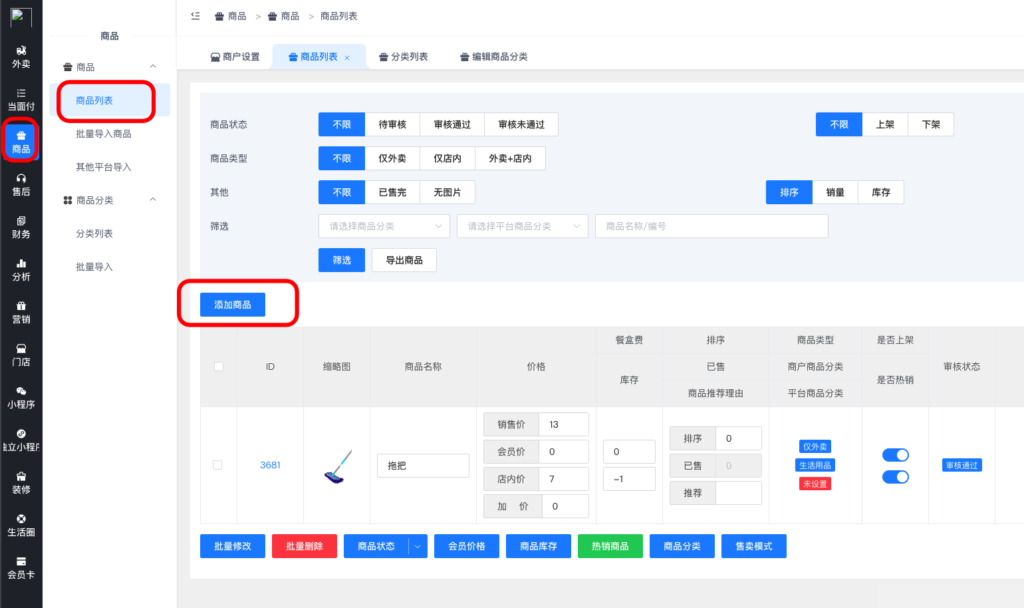Click the red 批量删除 button
The height and width of the screenshot is (608, 1024).
pos(304,546)
